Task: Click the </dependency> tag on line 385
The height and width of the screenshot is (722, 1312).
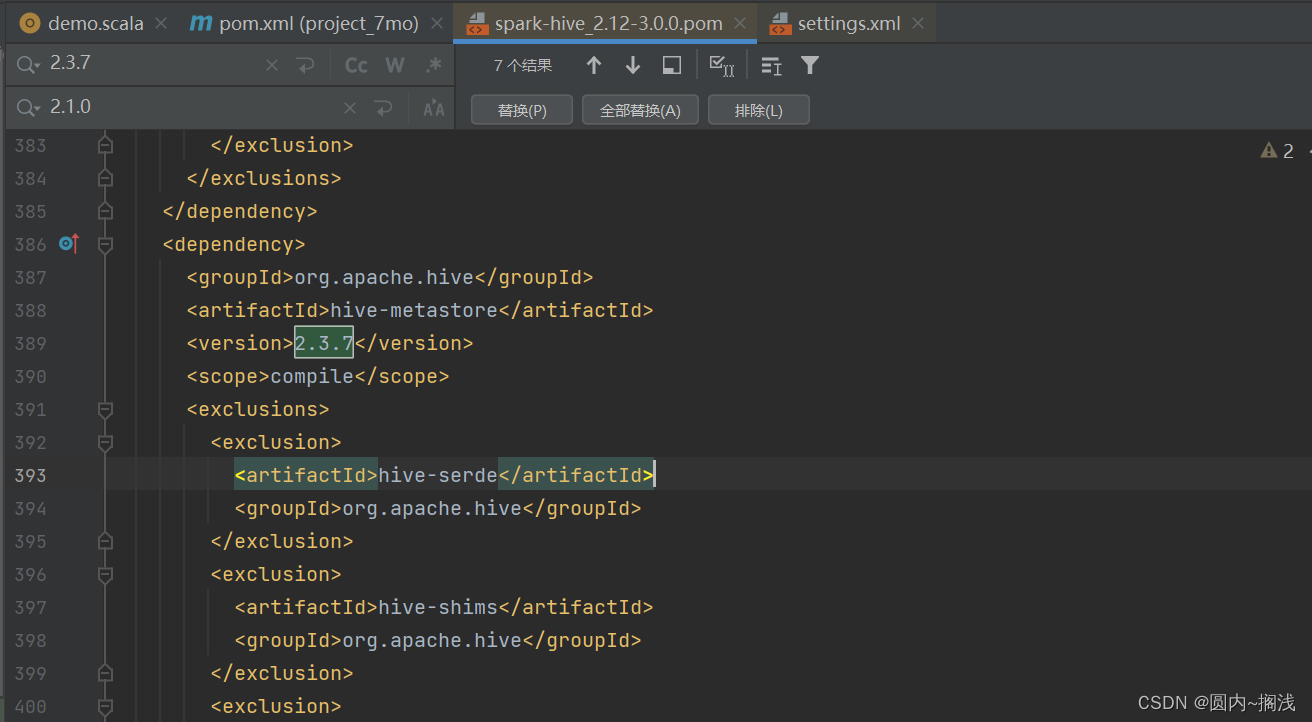Action: coord(240,211)
